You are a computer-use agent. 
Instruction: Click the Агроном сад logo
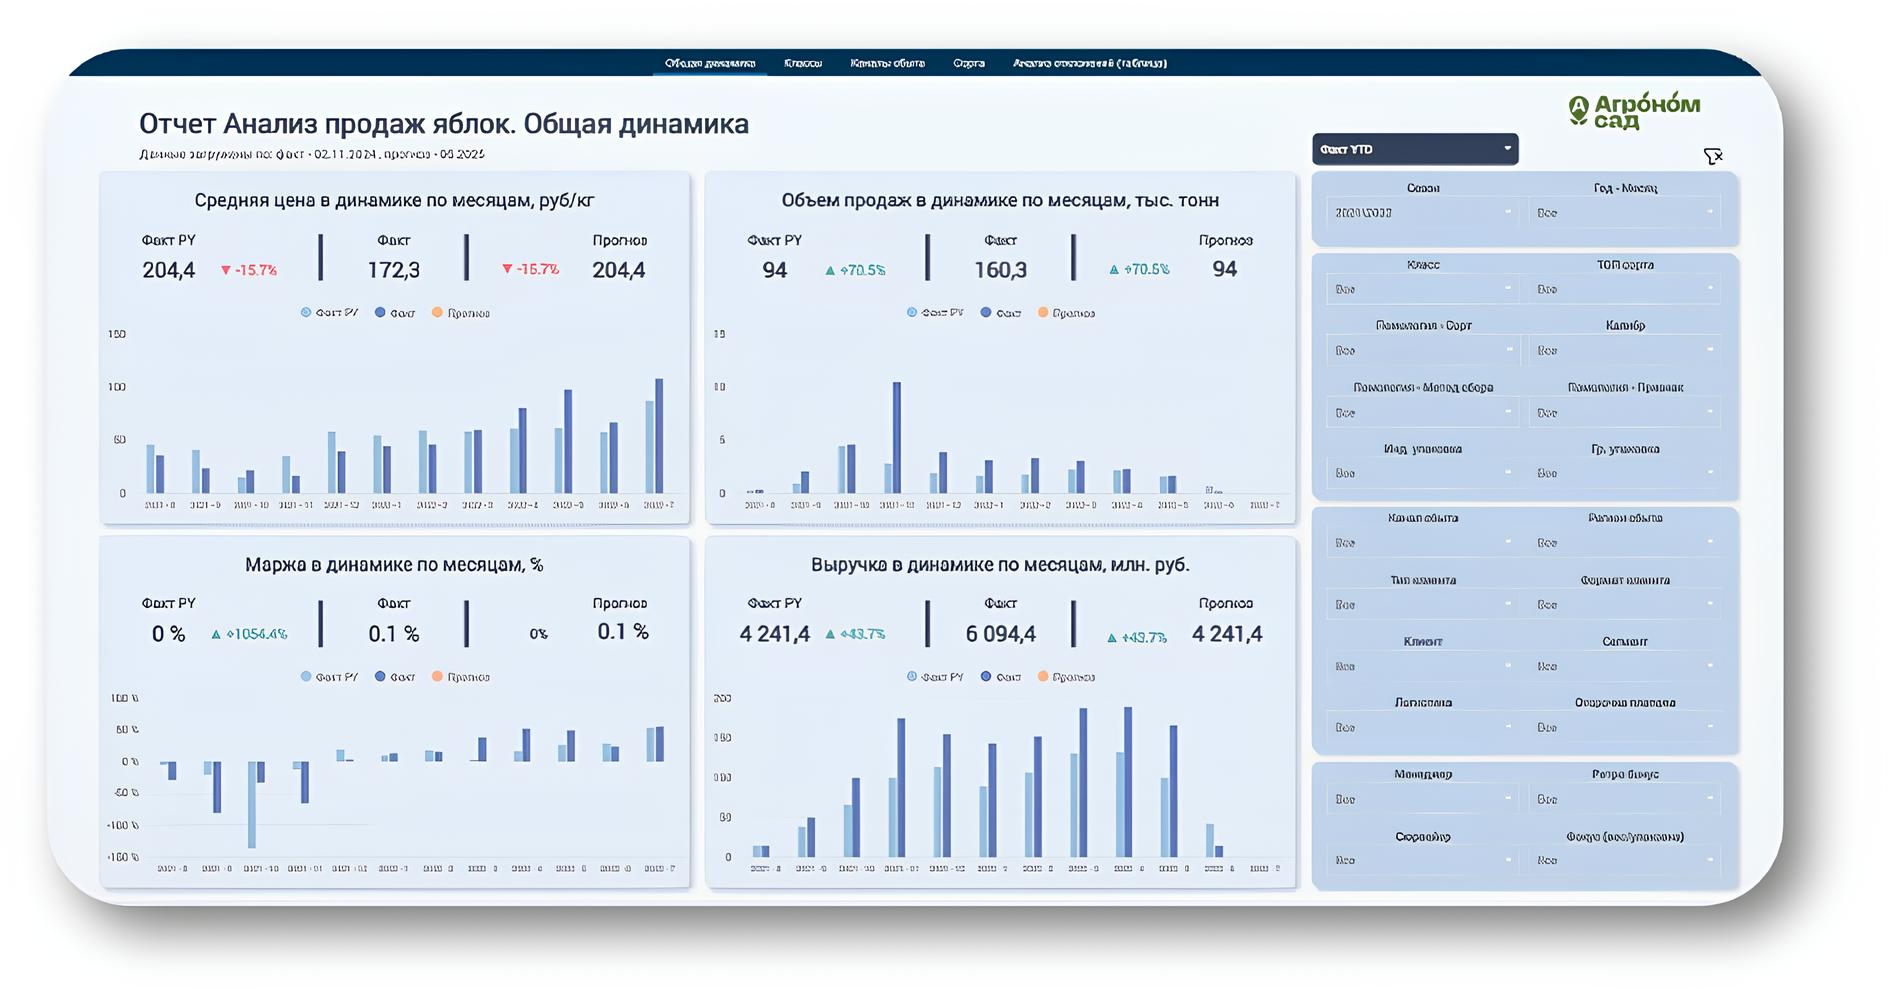1634,111
